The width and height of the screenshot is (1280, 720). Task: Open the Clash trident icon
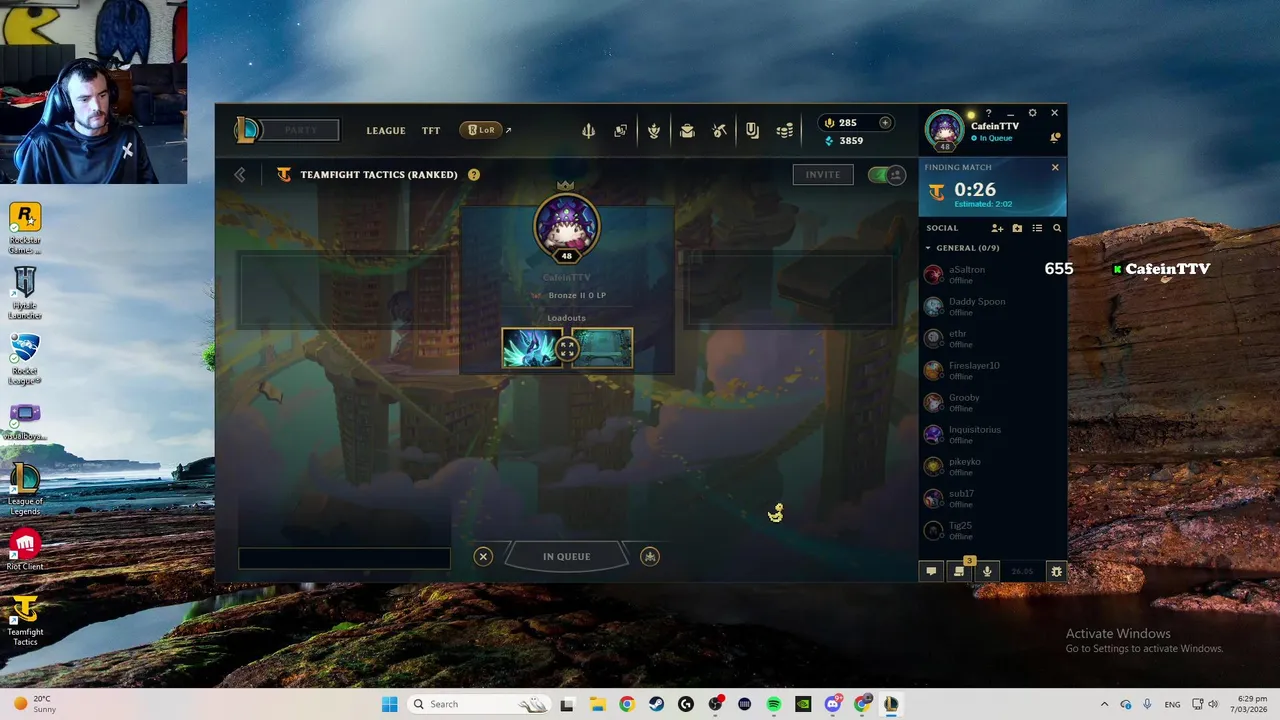tap(588, 131)
